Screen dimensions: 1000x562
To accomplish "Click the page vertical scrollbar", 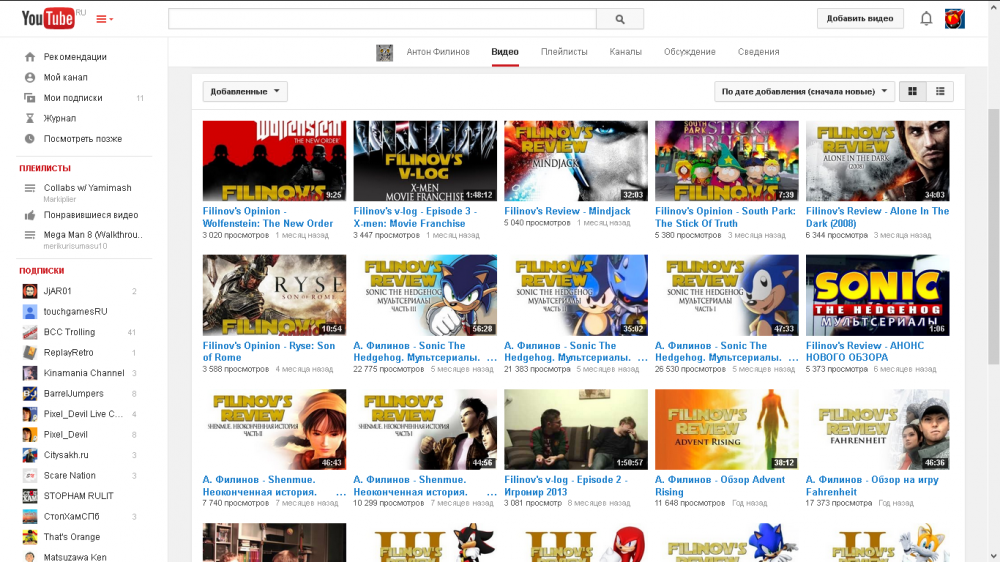I will pos(994,237).
